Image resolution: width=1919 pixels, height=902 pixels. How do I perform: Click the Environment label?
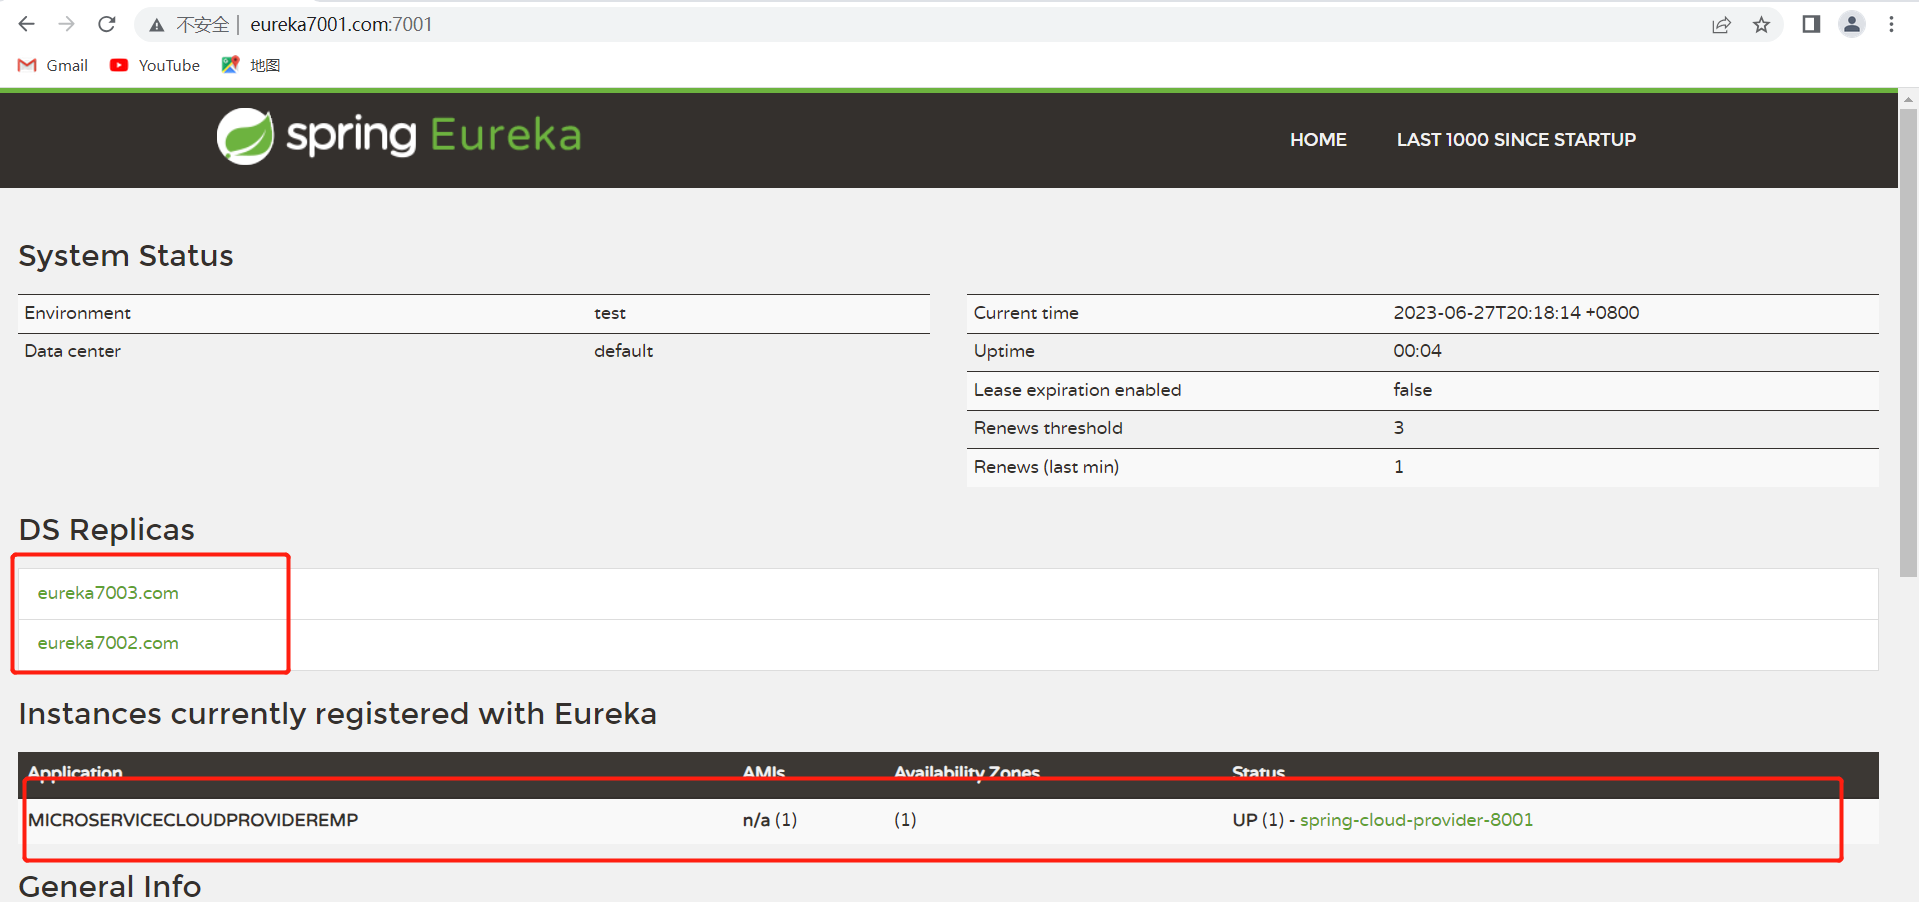pos(78,313)
